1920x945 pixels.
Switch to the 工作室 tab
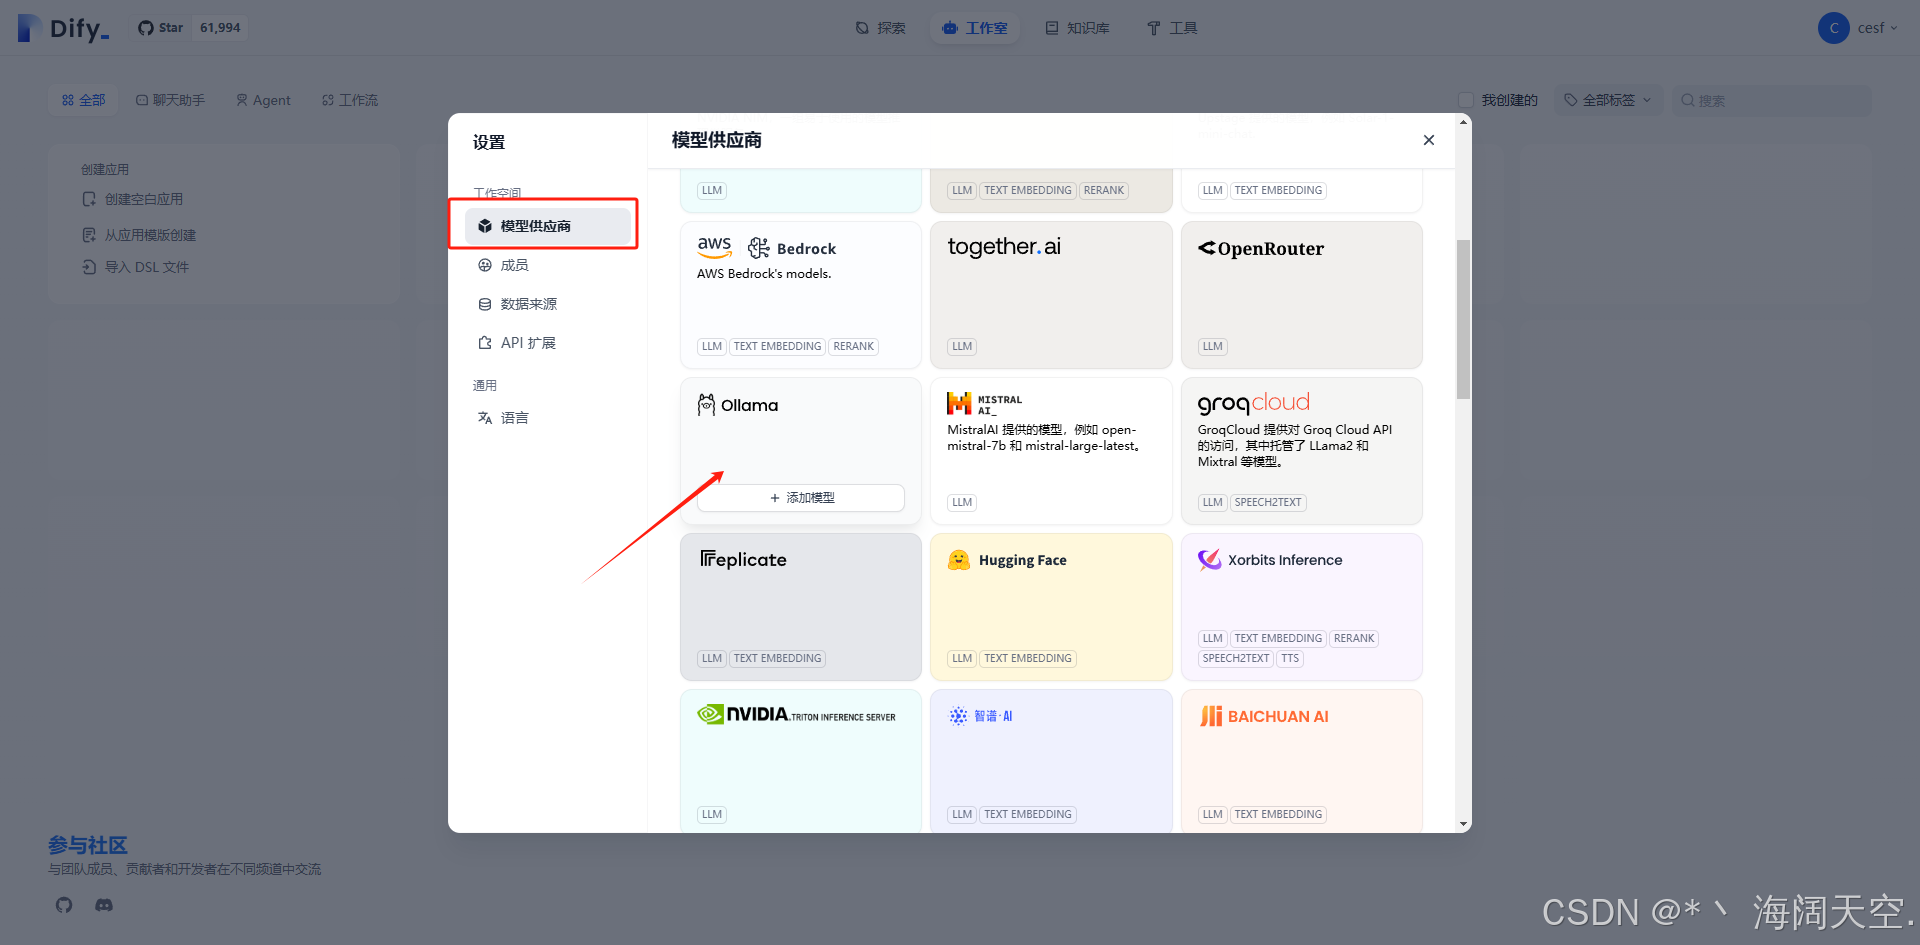[x=975, y=28]
